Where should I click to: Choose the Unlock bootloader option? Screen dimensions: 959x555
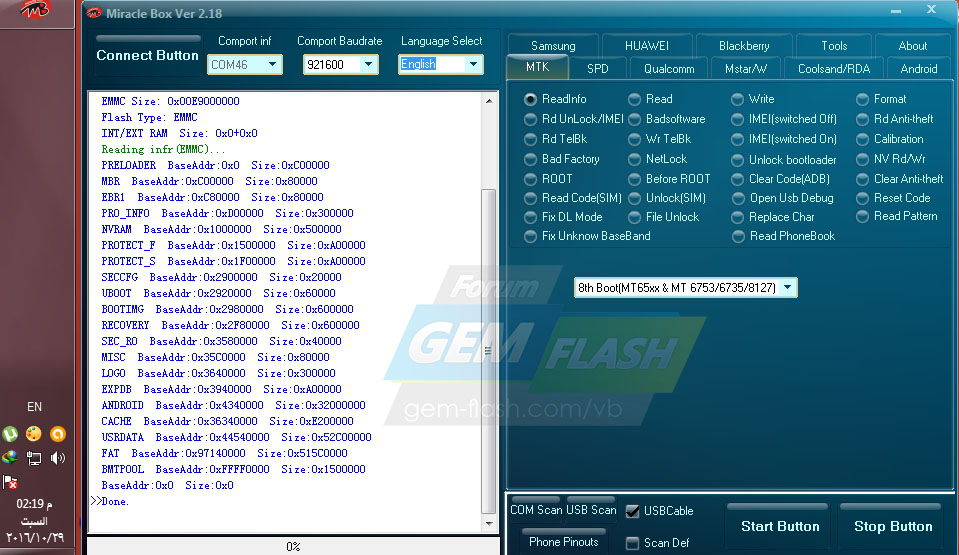[x=784, y=160]
